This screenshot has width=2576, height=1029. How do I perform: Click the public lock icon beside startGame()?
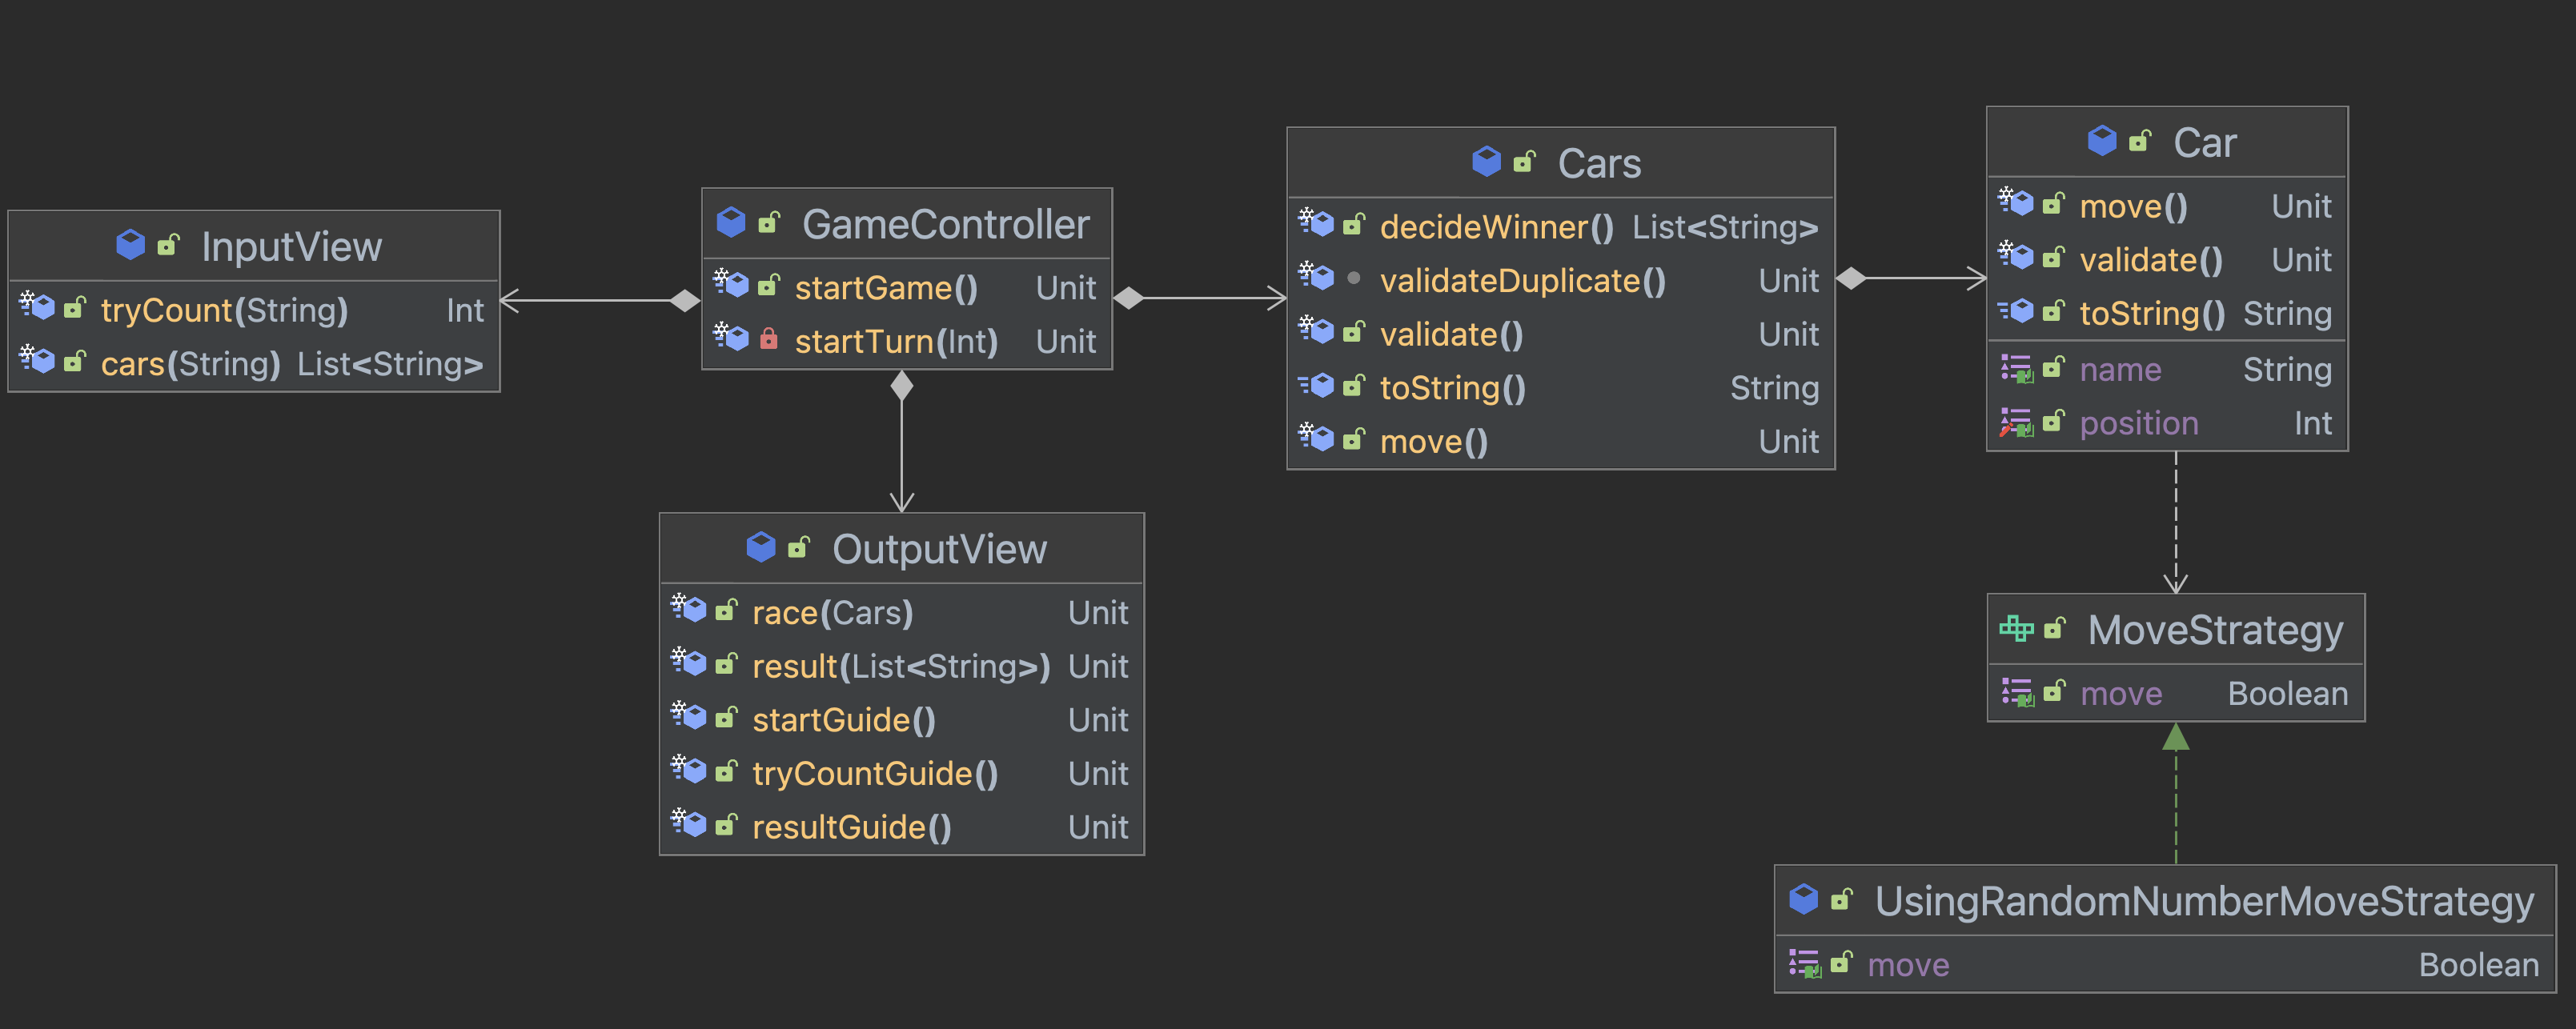(768, 285)
